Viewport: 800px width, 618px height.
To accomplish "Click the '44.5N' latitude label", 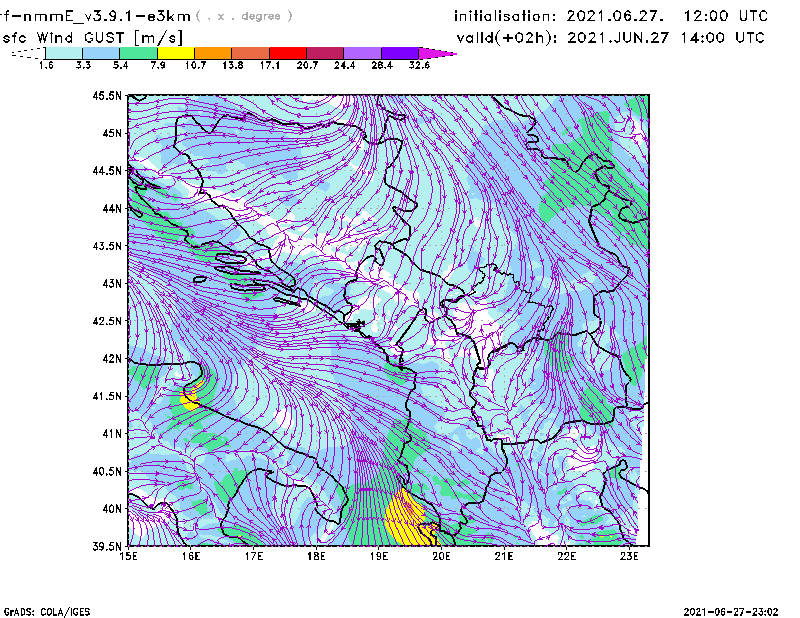I will click(107, 170).
